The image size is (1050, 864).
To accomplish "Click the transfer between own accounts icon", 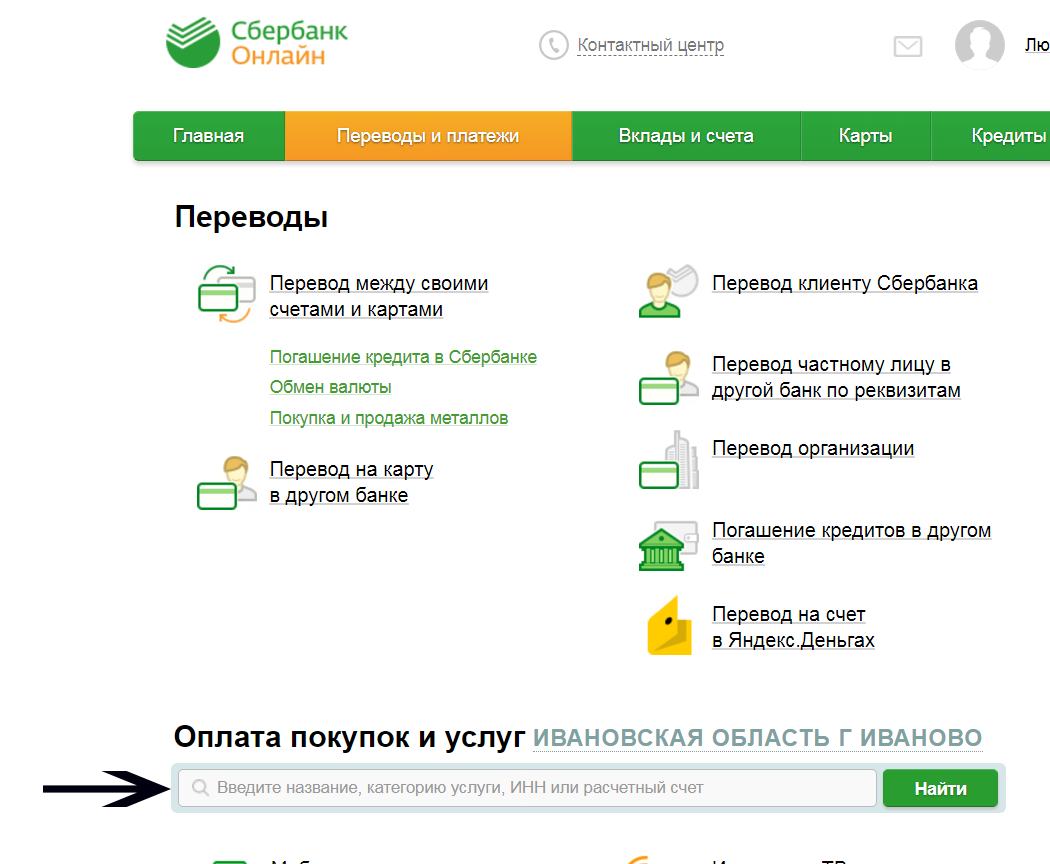I will click(226, 295).
